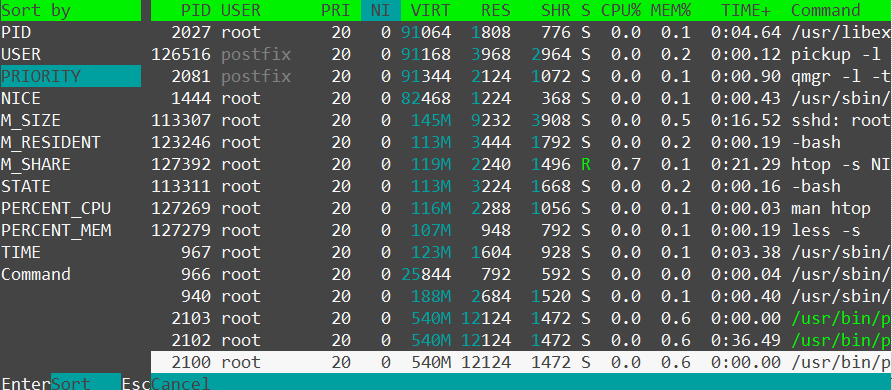Select process row with PID 2027
This screenshot has width=892, height=390.
[521, 32]
